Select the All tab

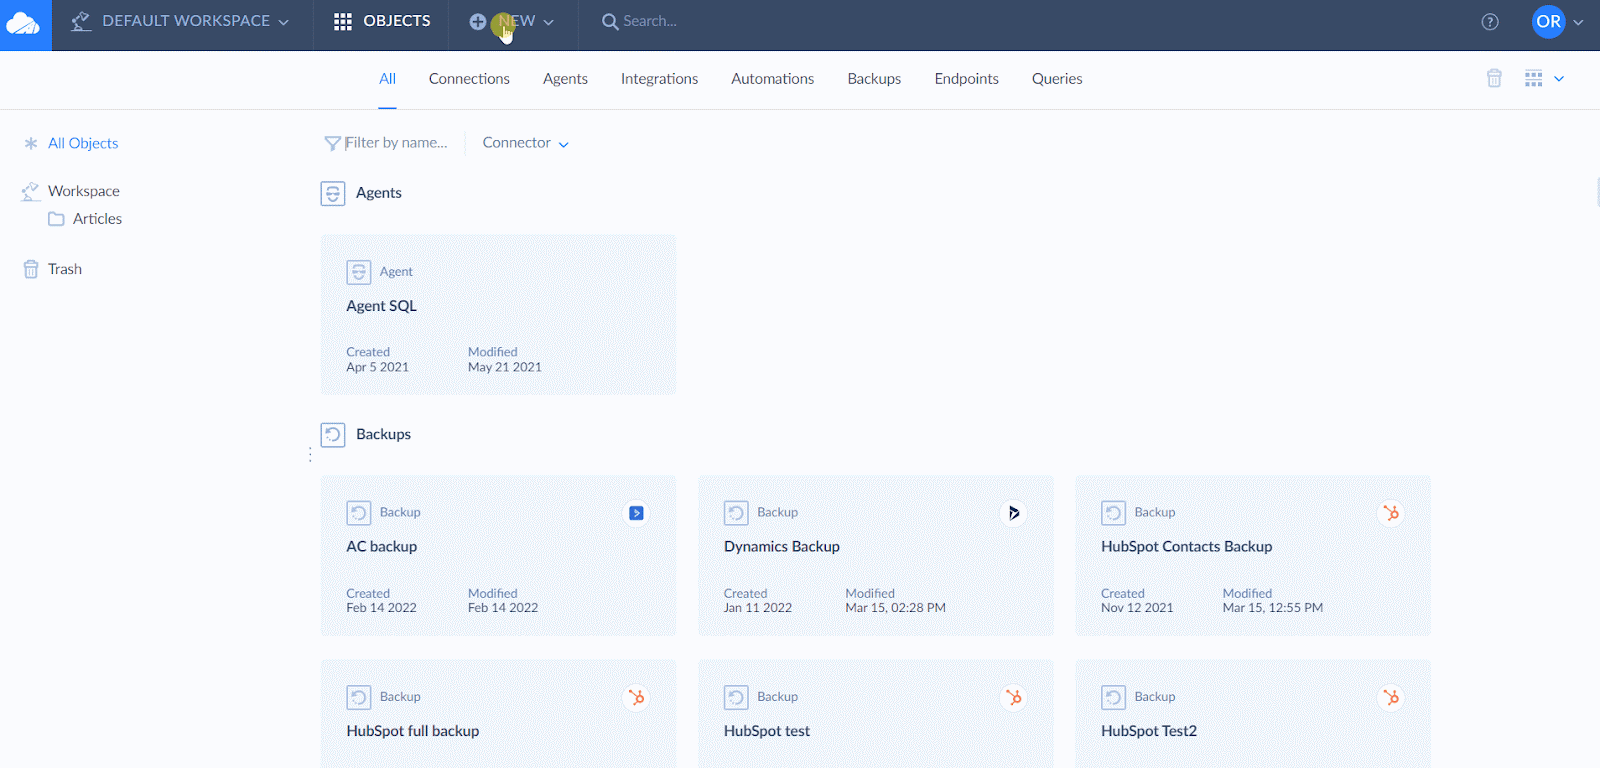tap(387, 79)
